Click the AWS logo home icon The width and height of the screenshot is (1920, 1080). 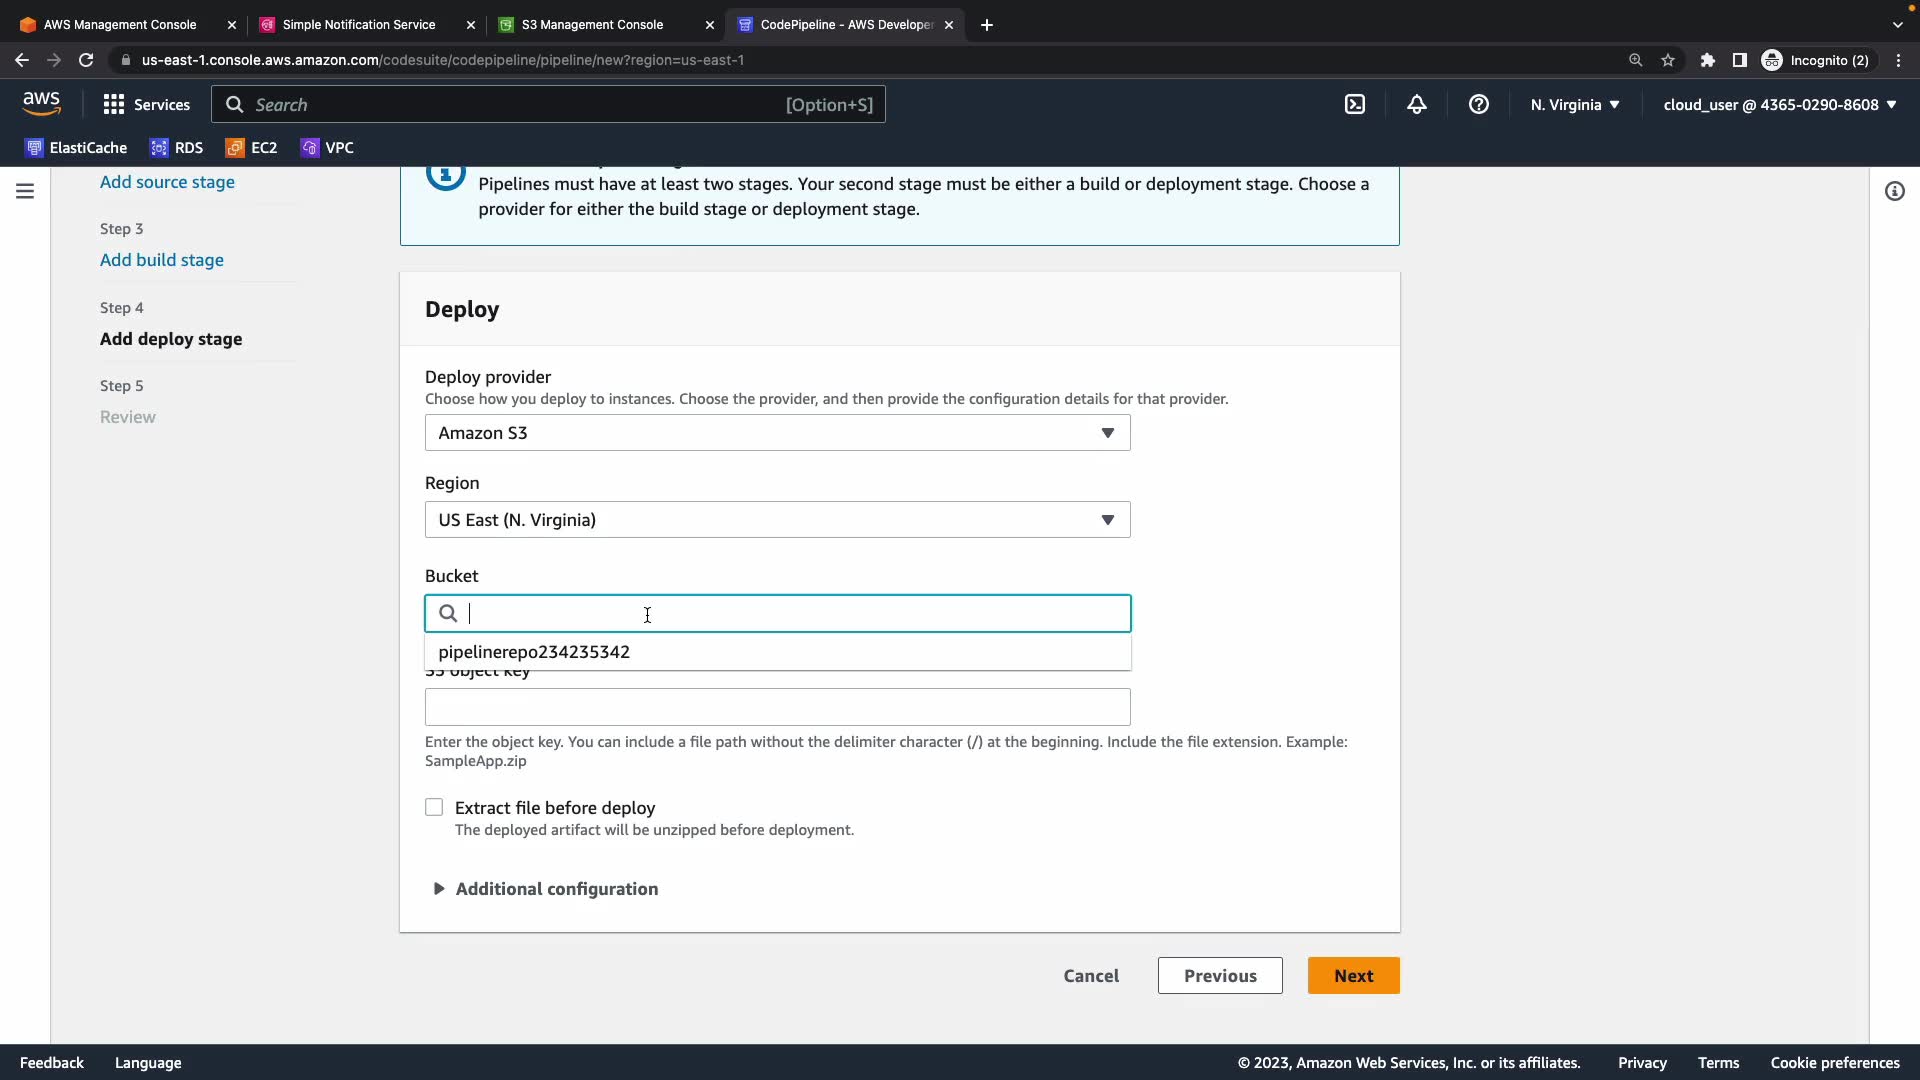click(x=42, y=103)
